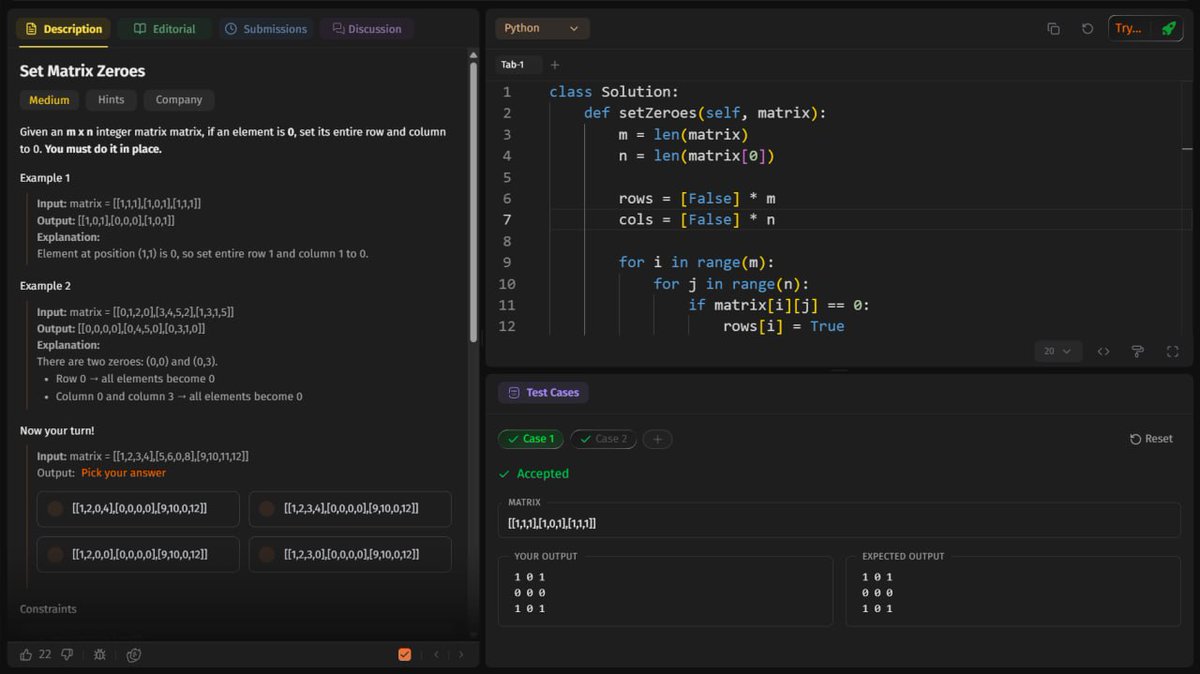Open the font size 20 dropdown

tap(1057, 351)
